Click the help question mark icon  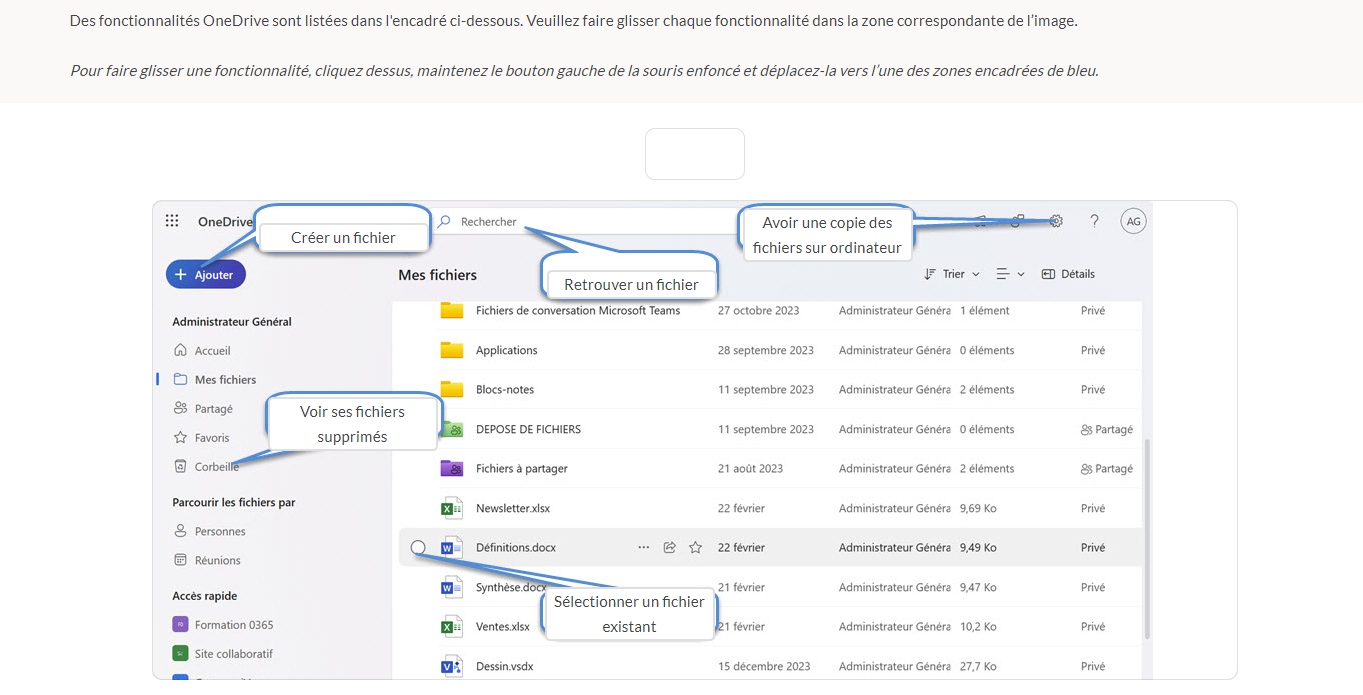coord(1094,221)
